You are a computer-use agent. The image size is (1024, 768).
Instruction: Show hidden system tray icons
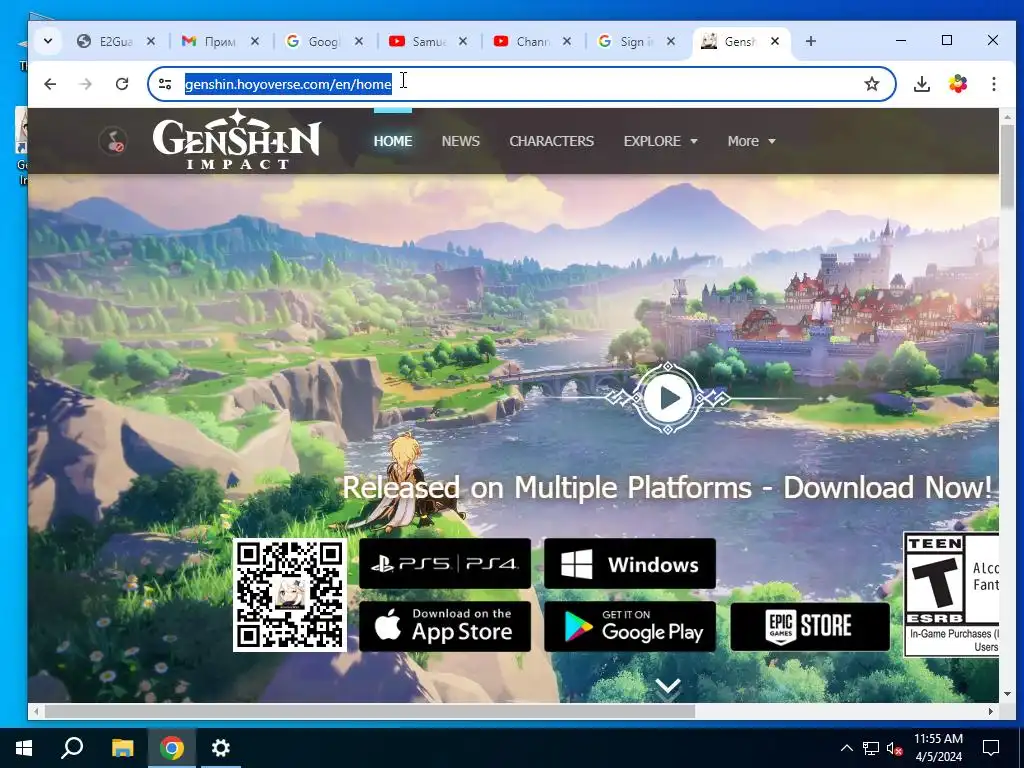point(846,748)
